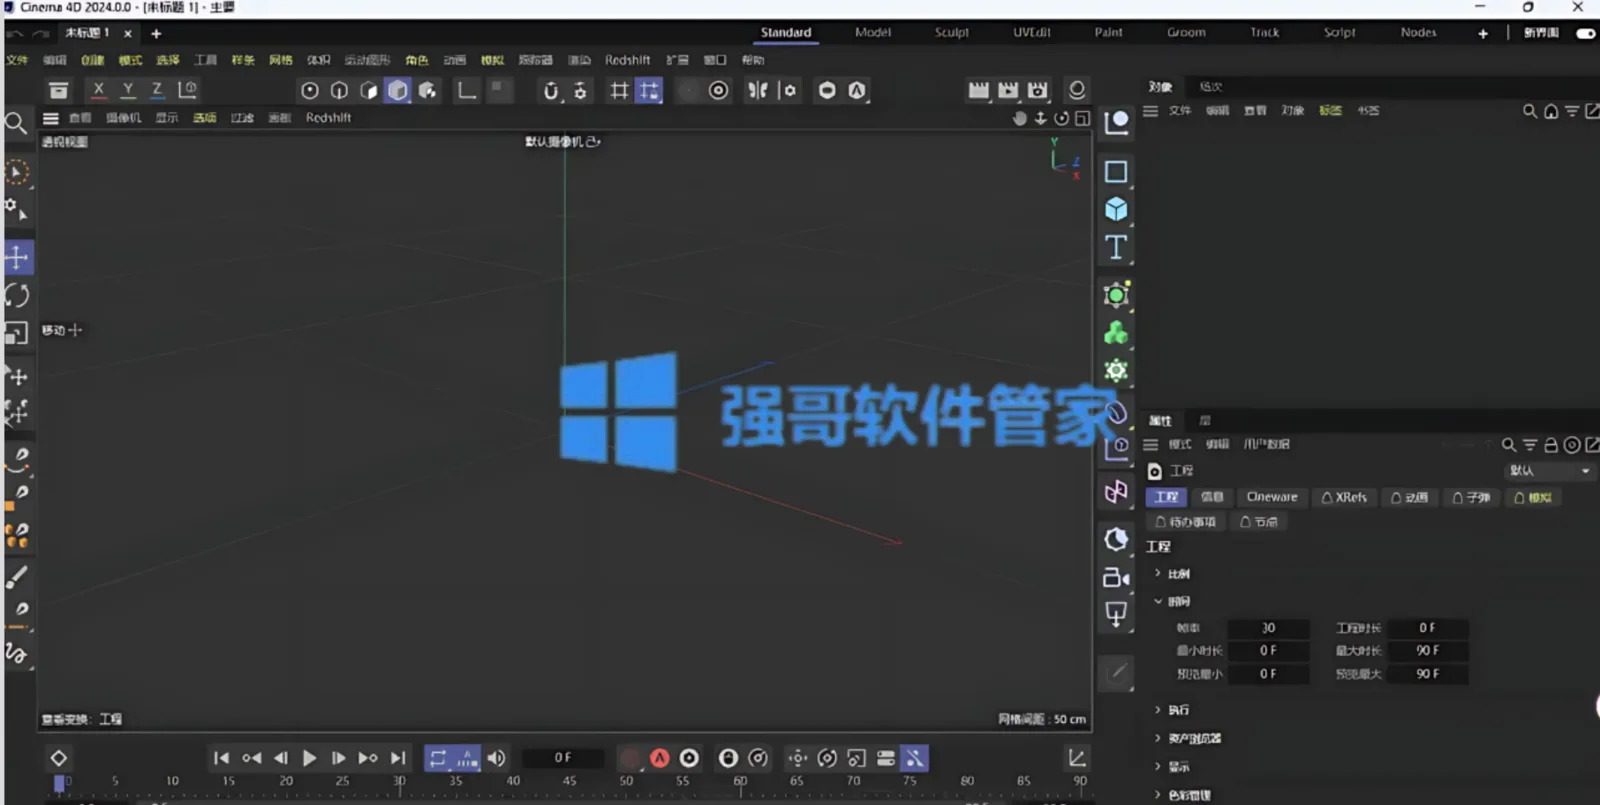Open the 文件 menu in main menu bar

pyautogui.click(x=17, y=60)
